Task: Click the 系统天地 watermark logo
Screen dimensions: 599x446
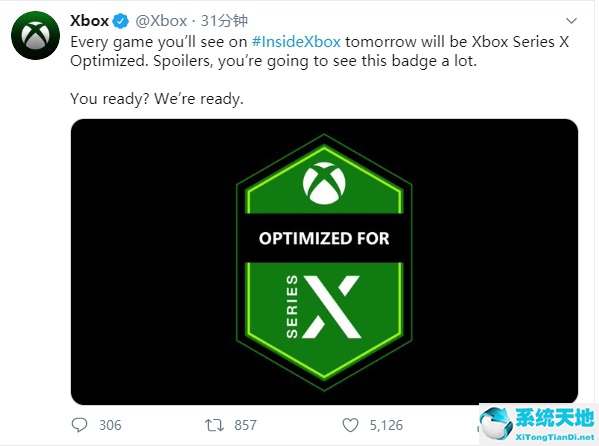Action: point(539,424)
